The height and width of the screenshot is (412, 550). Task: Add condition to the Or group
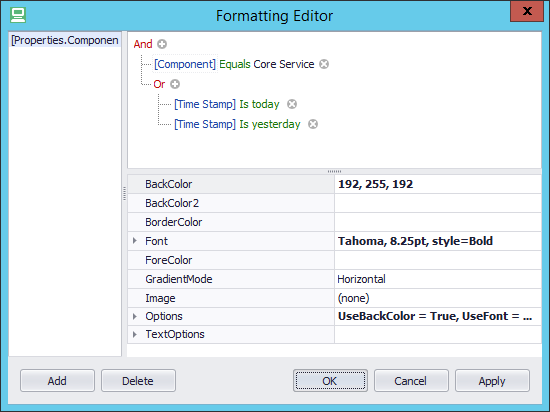pos(175,84)
